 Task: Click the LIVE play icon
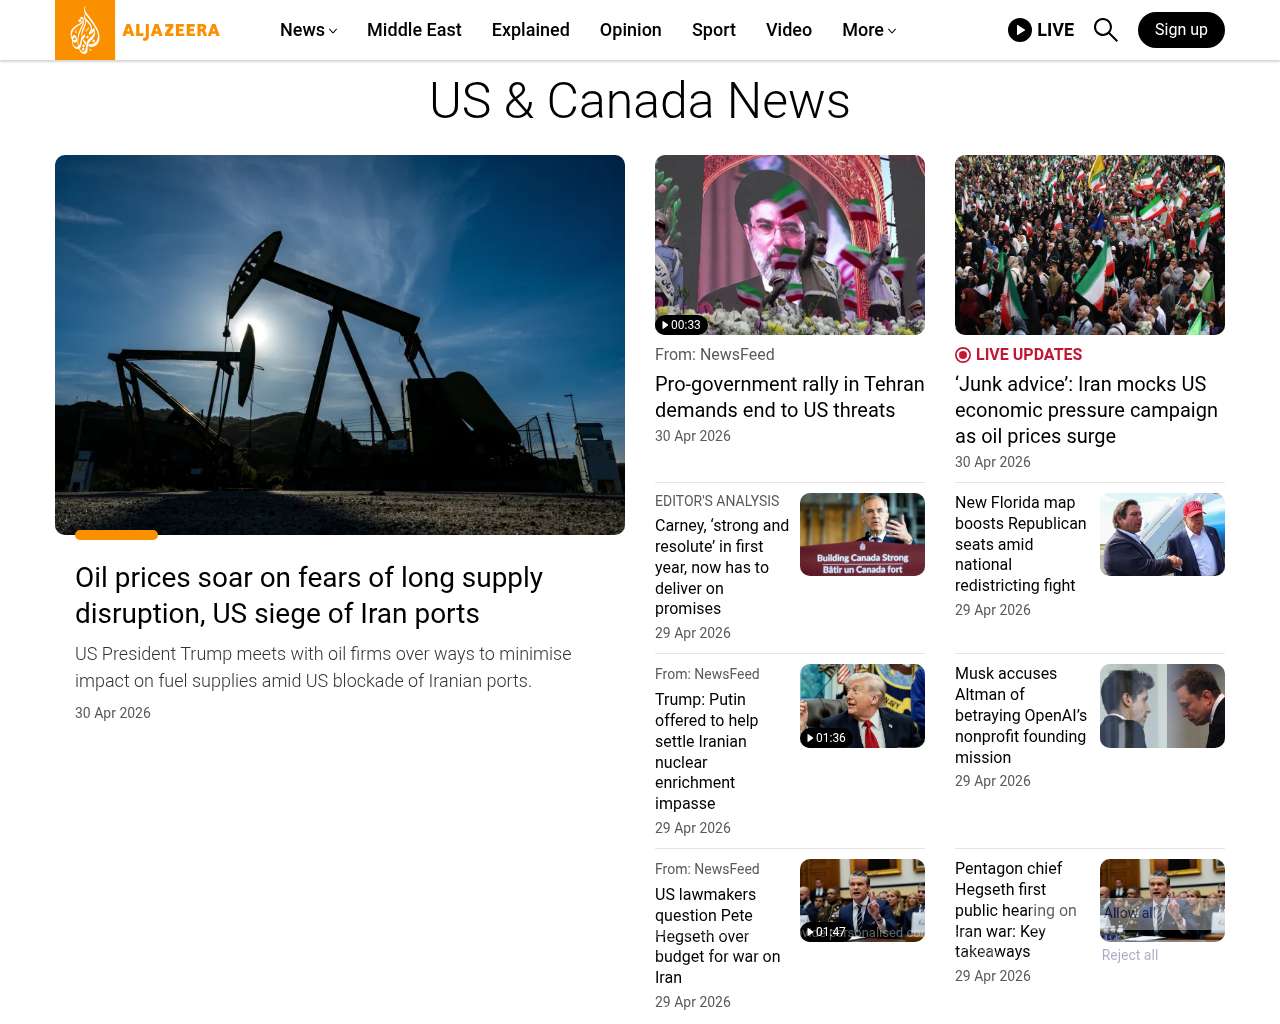click(1020, 30)
